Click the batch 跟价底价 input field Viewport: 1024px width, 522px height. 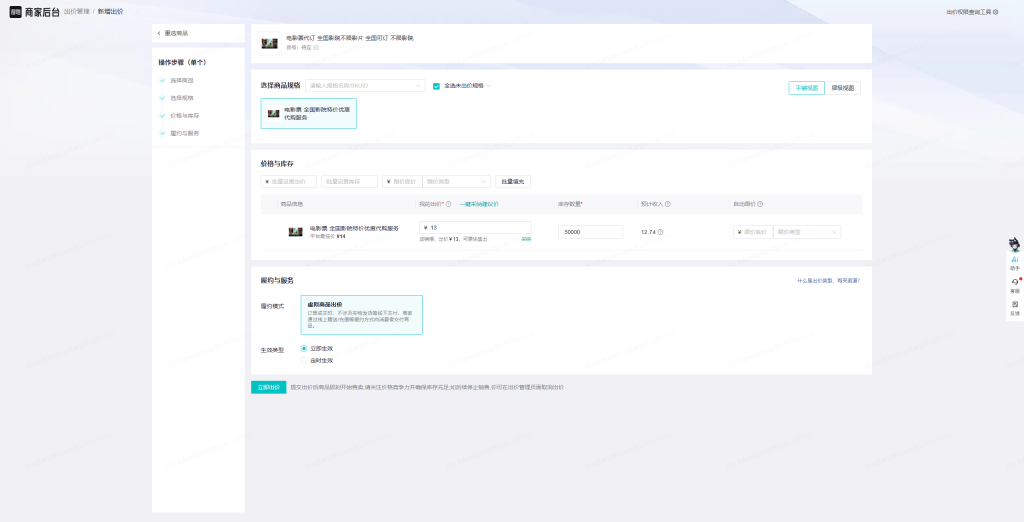pyautogui.click(x=402, y=182)
